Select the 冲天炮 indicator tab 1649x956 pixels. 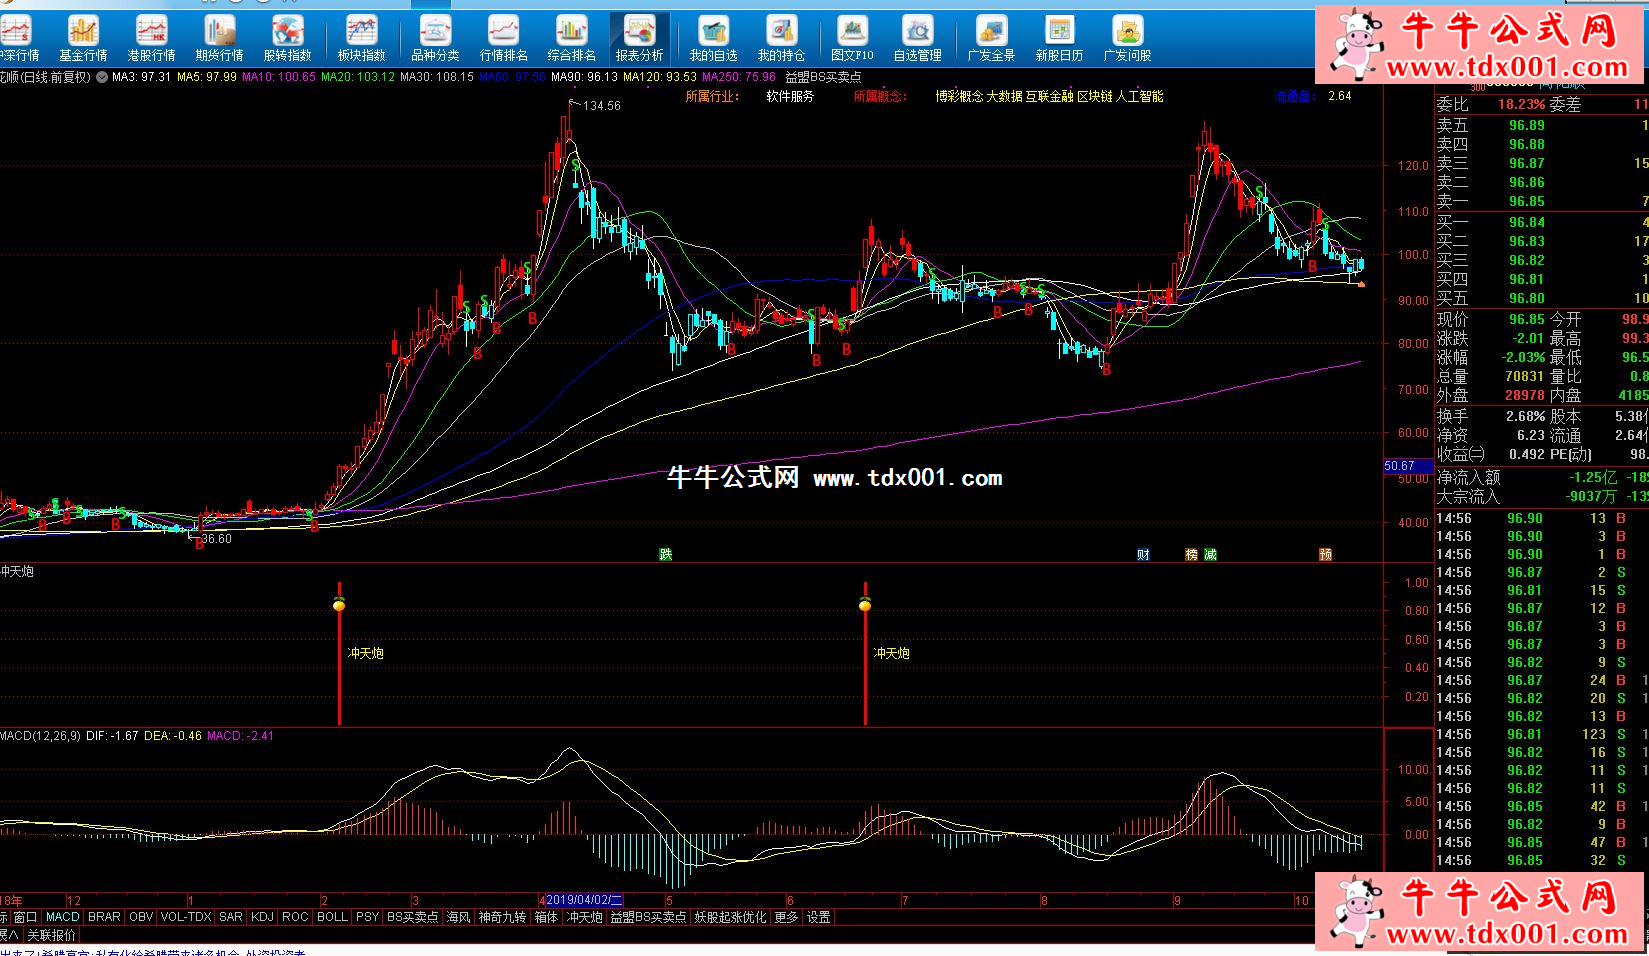coord(584,917)
